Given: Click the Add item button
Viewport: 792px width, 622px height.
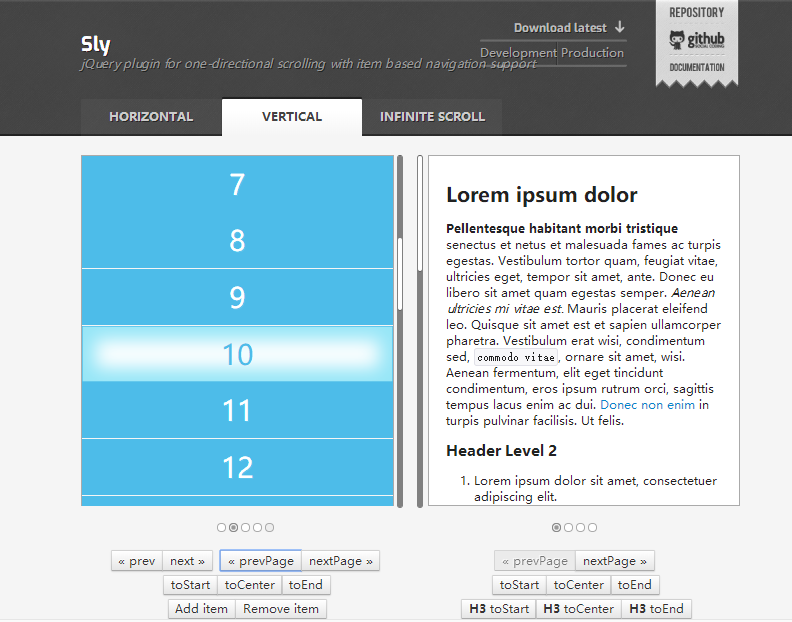Looking at the screenshot, I should (202, 608).
